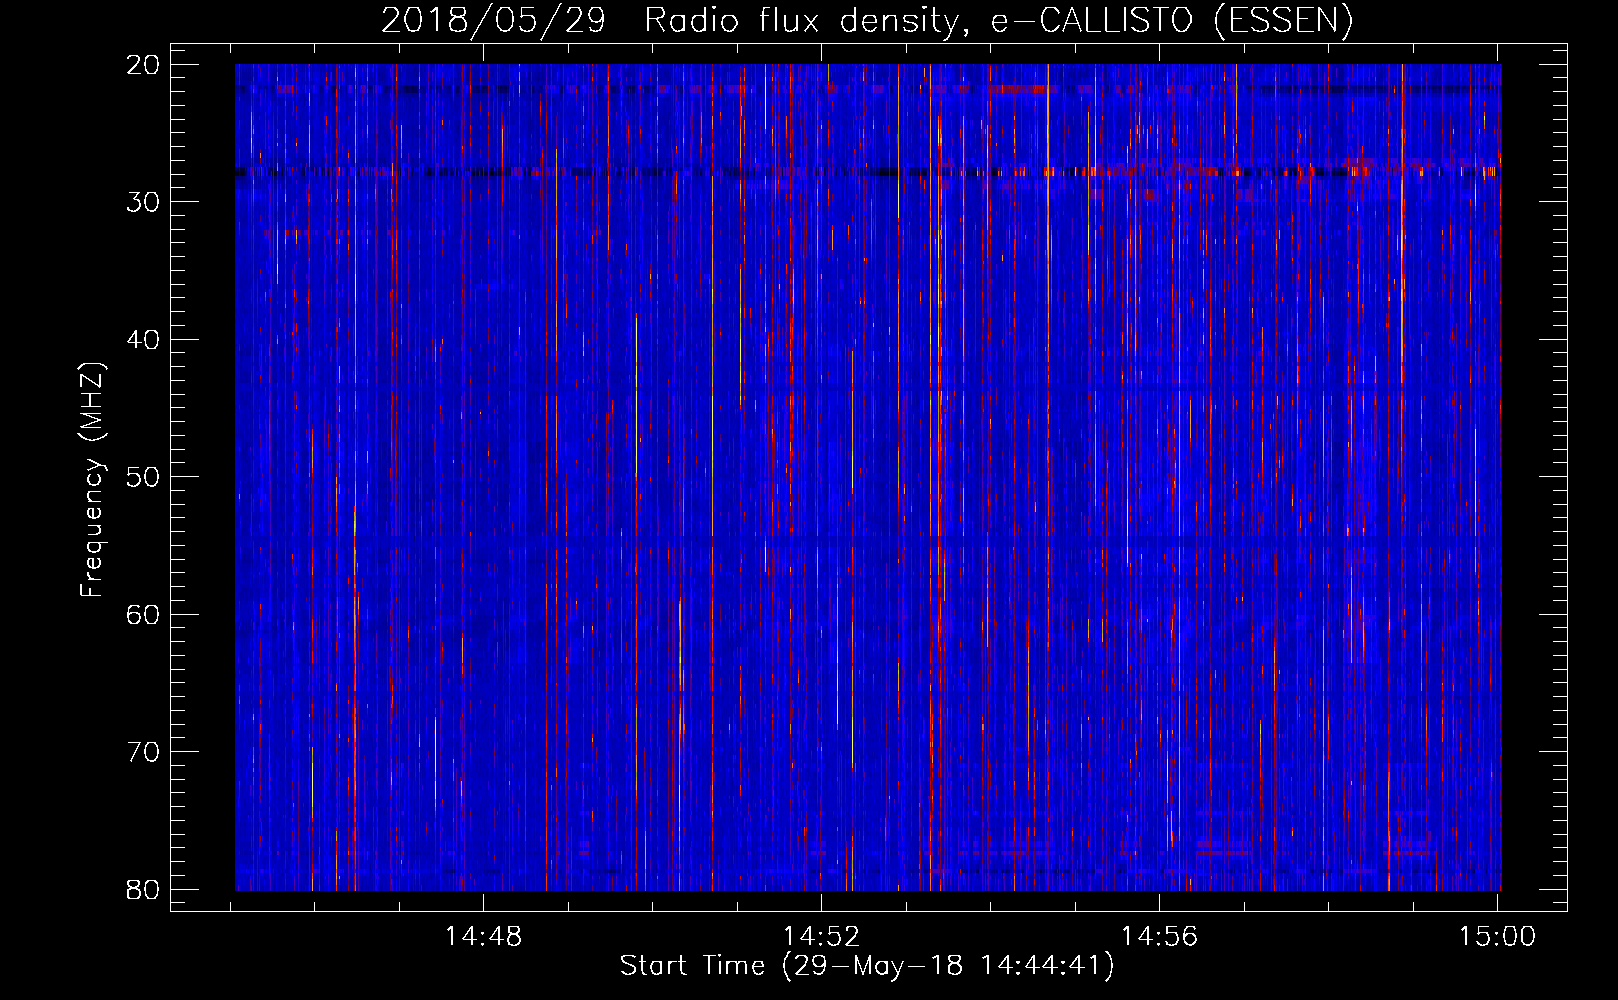
Task: Click the "Frequency (MHZ)" axis label
Action: [92, 480]
